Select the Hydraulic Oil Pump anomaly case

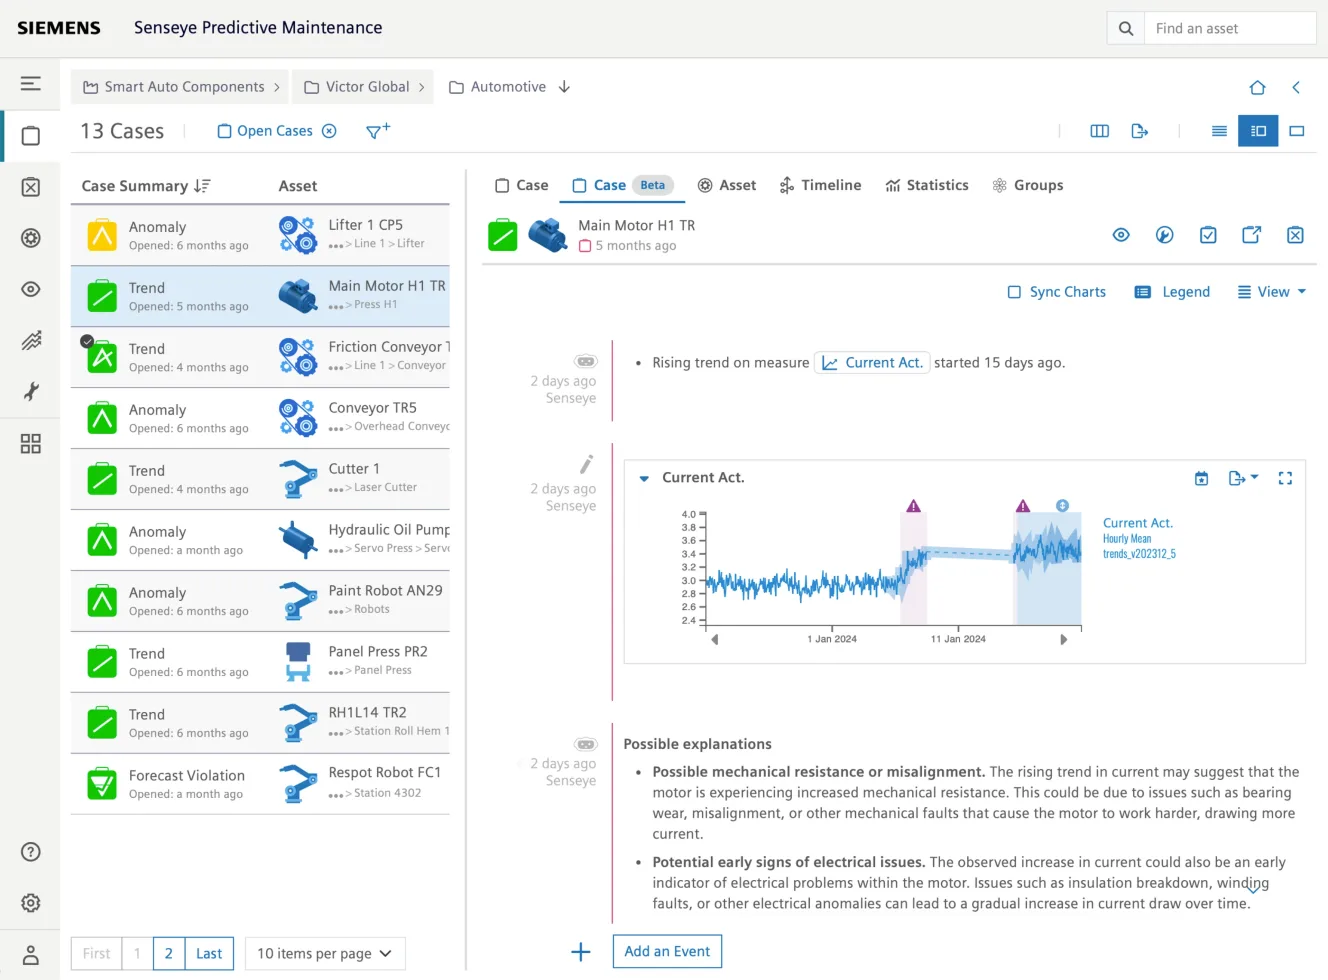(260, 540)
